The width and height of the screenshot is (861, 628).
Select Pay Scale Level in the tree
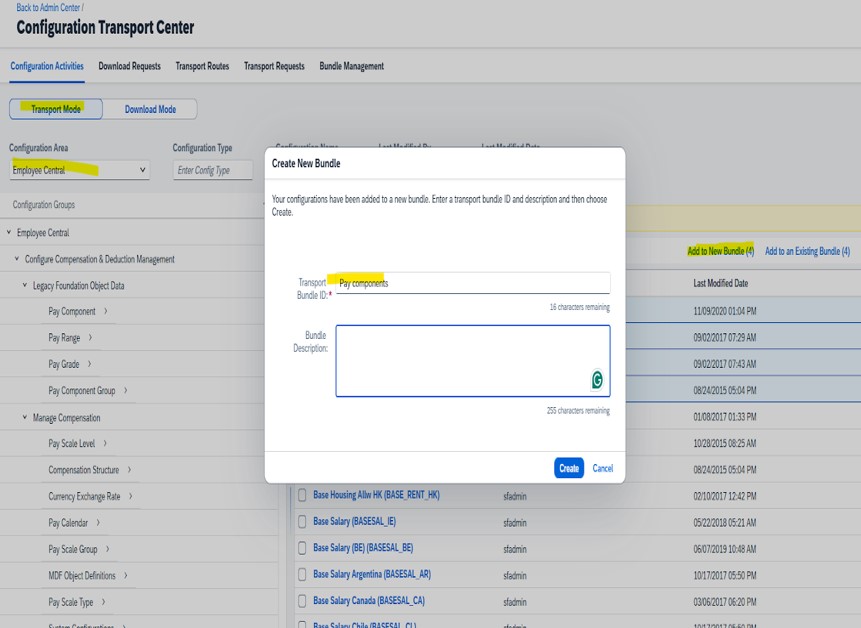point(71,444)
